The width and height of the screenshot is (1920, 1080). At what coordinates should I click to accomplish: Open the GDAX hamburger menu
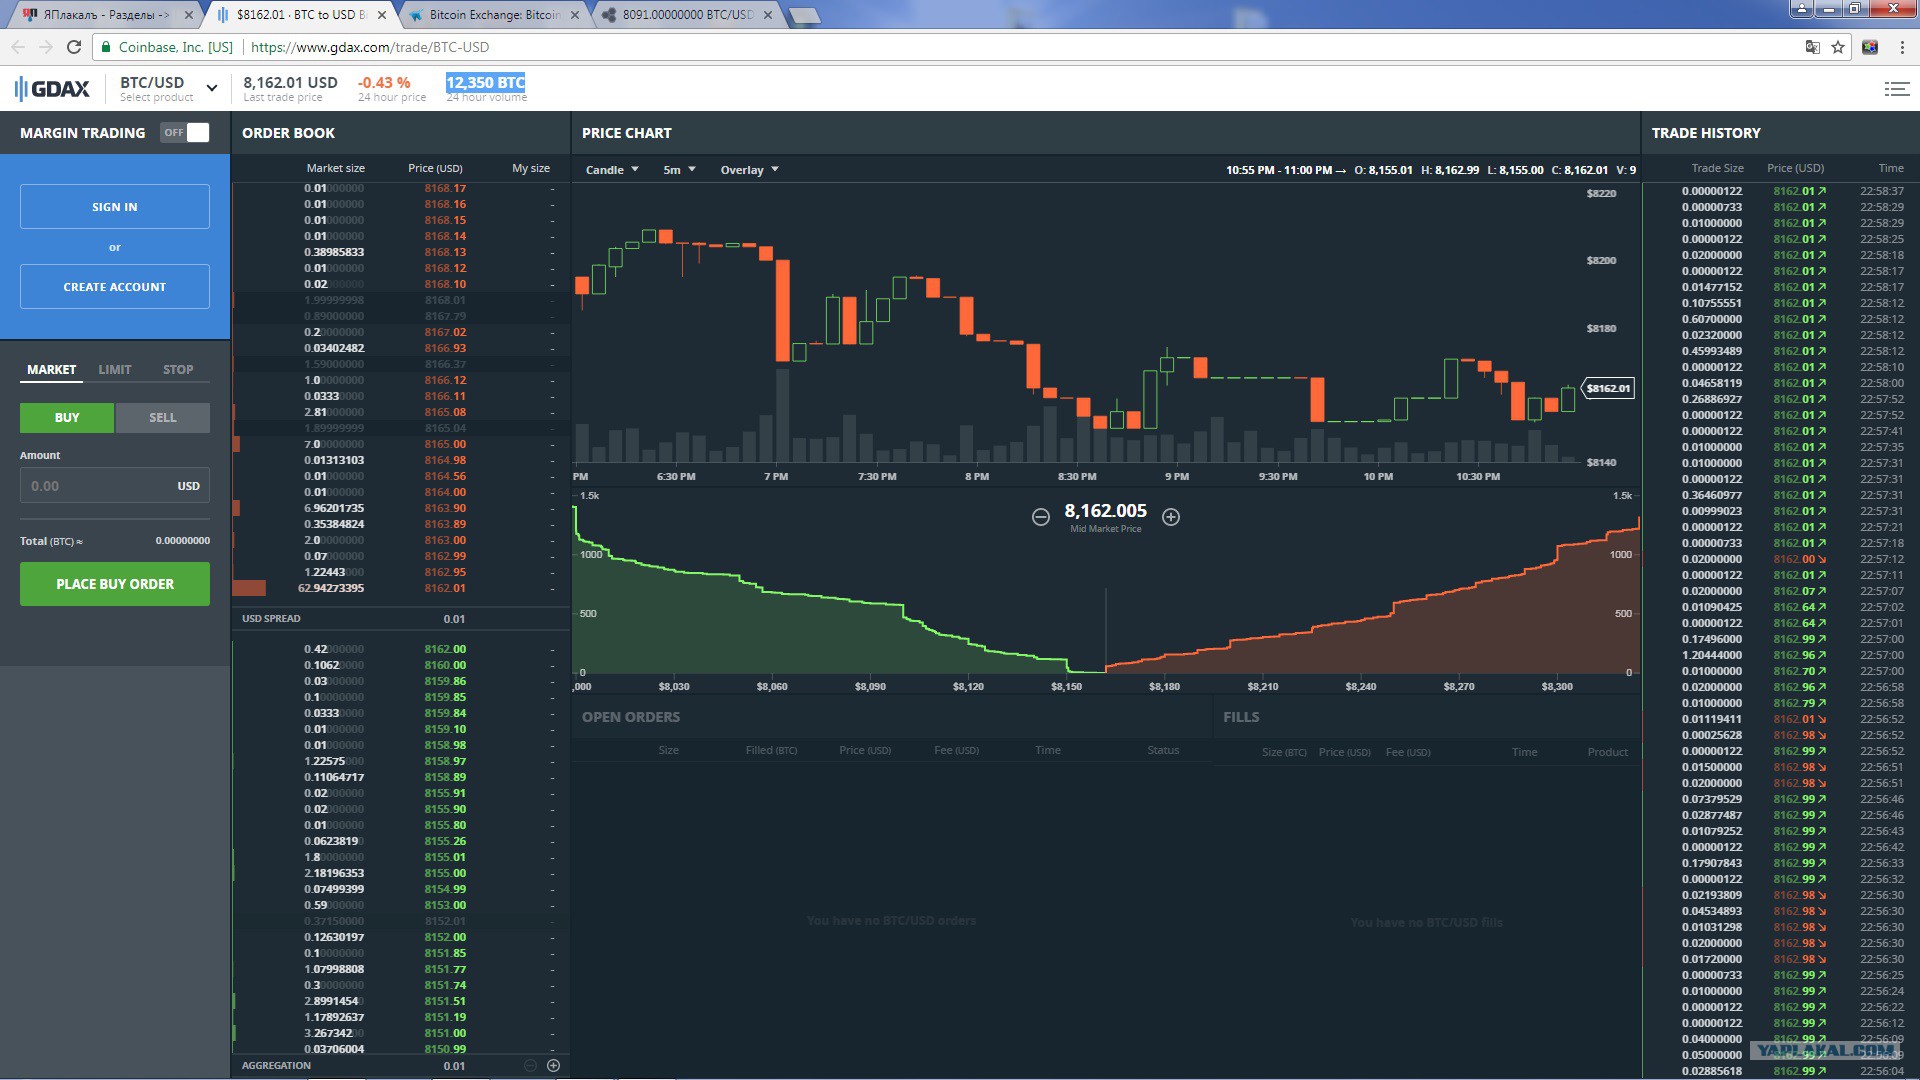coord(1896,89)
